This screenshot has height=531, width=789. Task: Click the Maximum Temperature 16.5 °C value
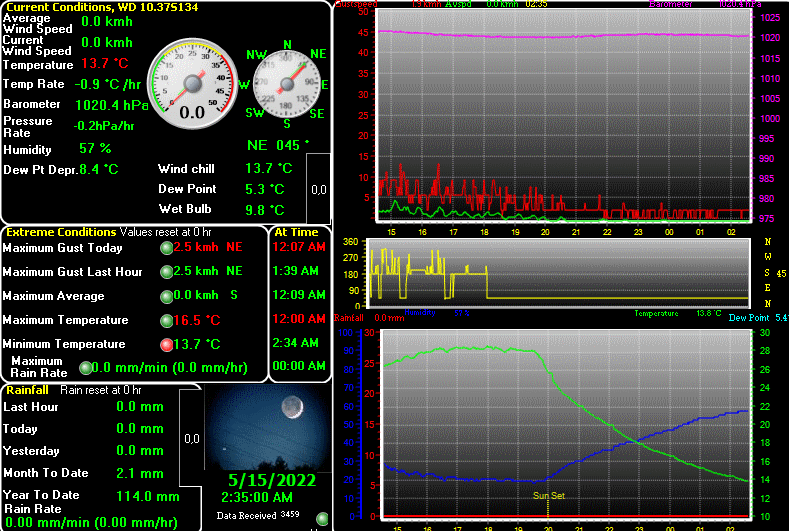point(197,321)
